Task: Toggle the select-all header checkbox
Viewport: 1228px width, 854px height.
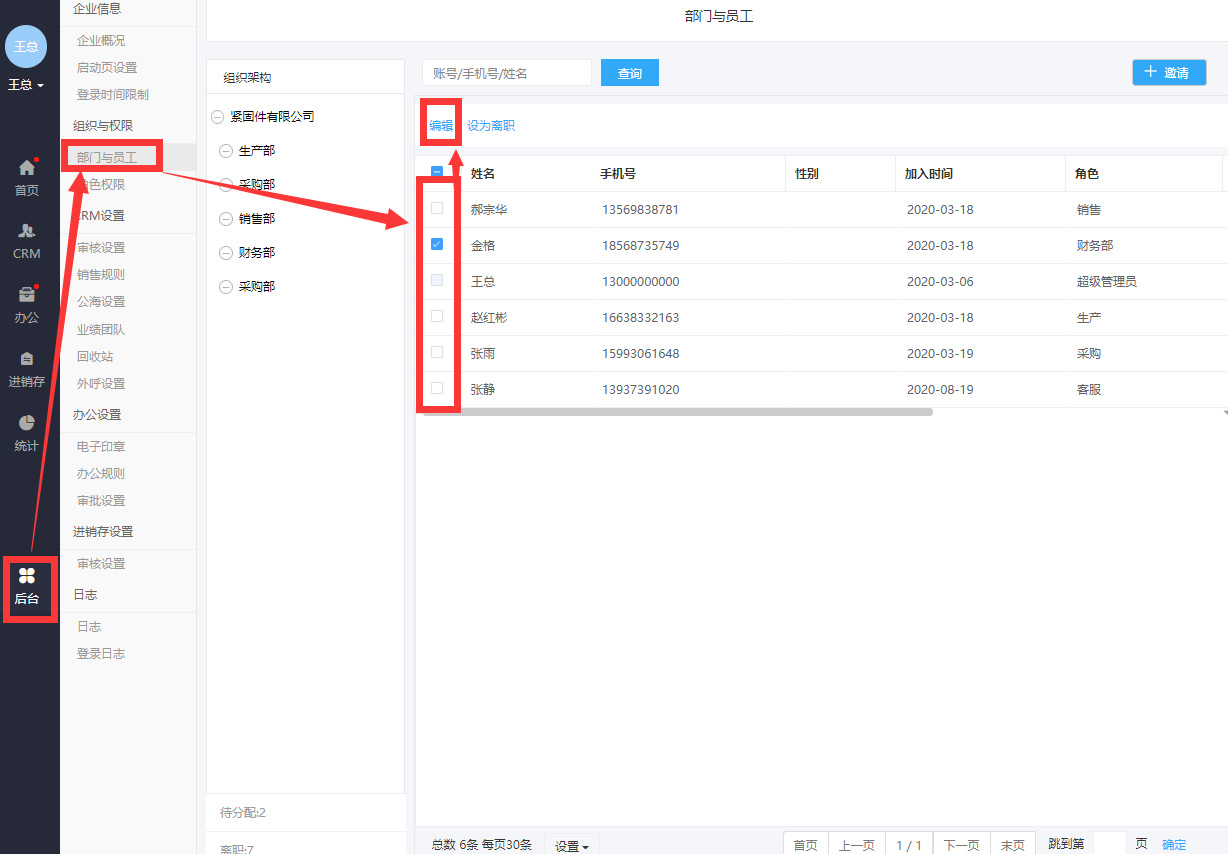Action: click(437, 172)
